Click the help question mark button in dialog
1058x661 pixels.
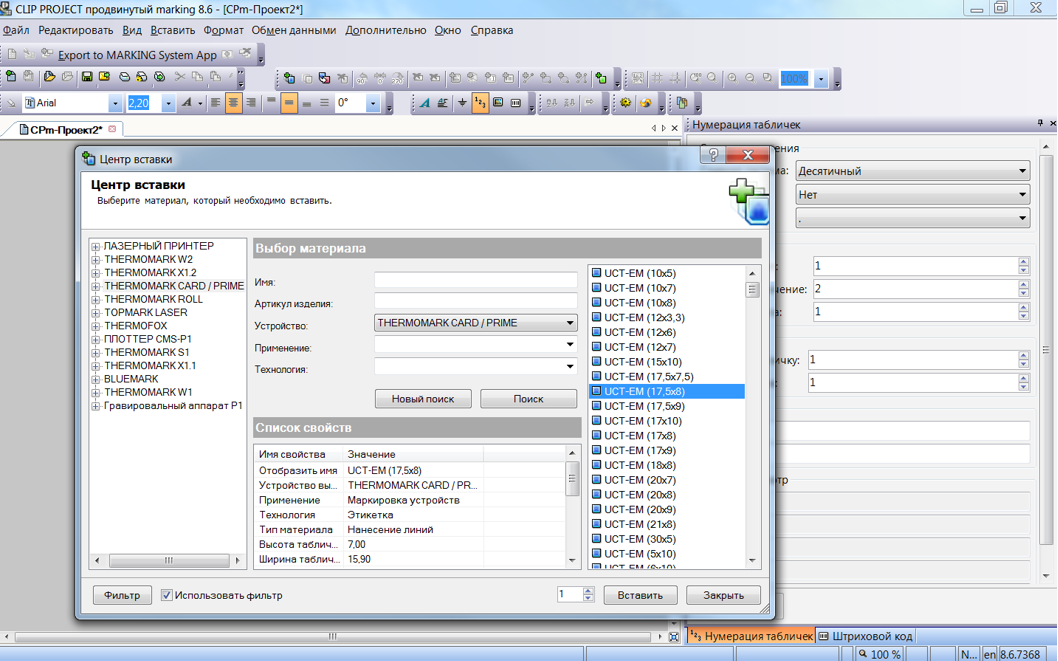(713, 155)
